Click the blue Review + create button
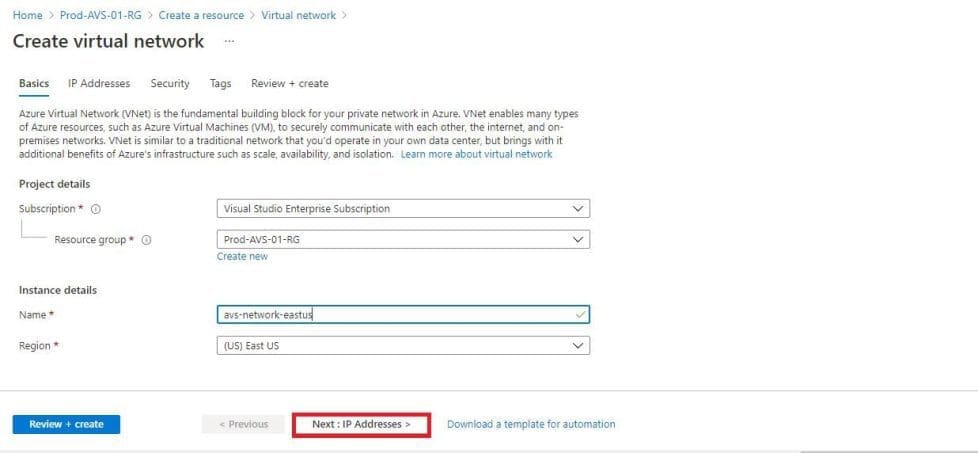This screenshot has height=453, width=978. pos(66,424)
